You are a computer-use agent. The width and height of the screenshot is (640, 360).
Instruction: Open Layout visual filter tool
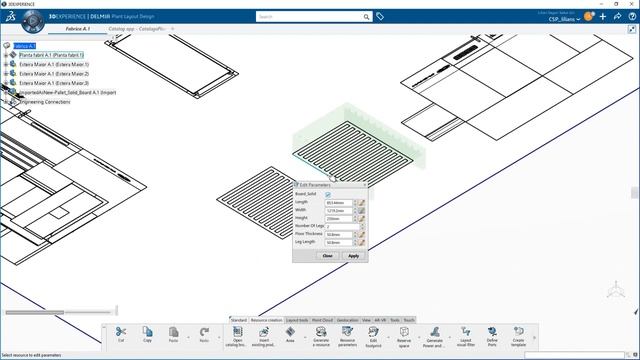(x=466, y=331)
